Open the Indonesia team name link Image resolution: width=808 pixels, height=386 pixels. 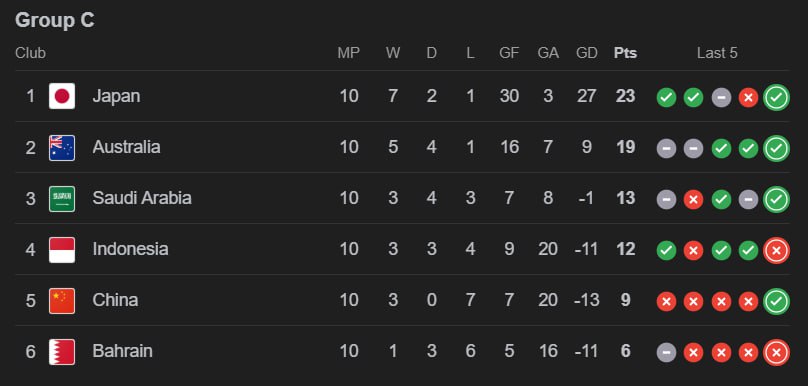[130, 249]
